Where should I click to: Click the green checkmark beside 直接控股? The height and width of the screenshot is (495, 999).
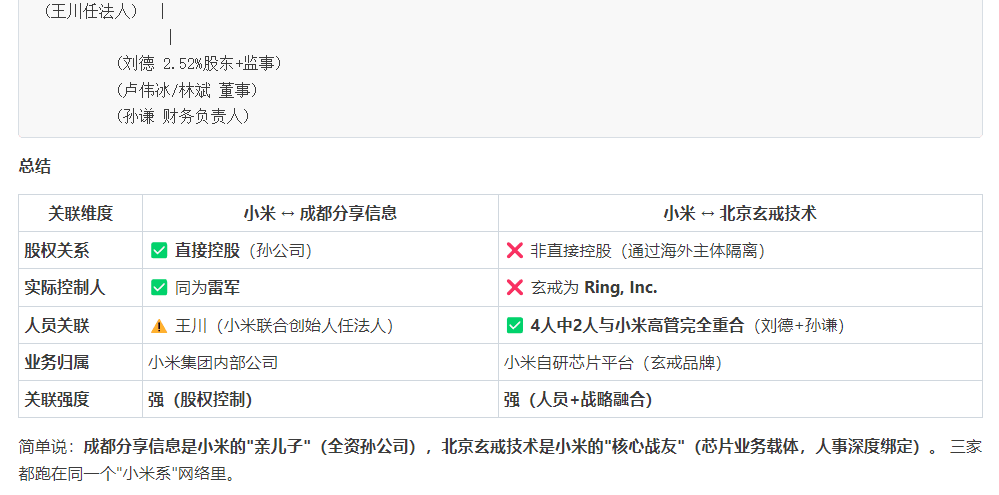pyautogui.click(x=159, y=250)
